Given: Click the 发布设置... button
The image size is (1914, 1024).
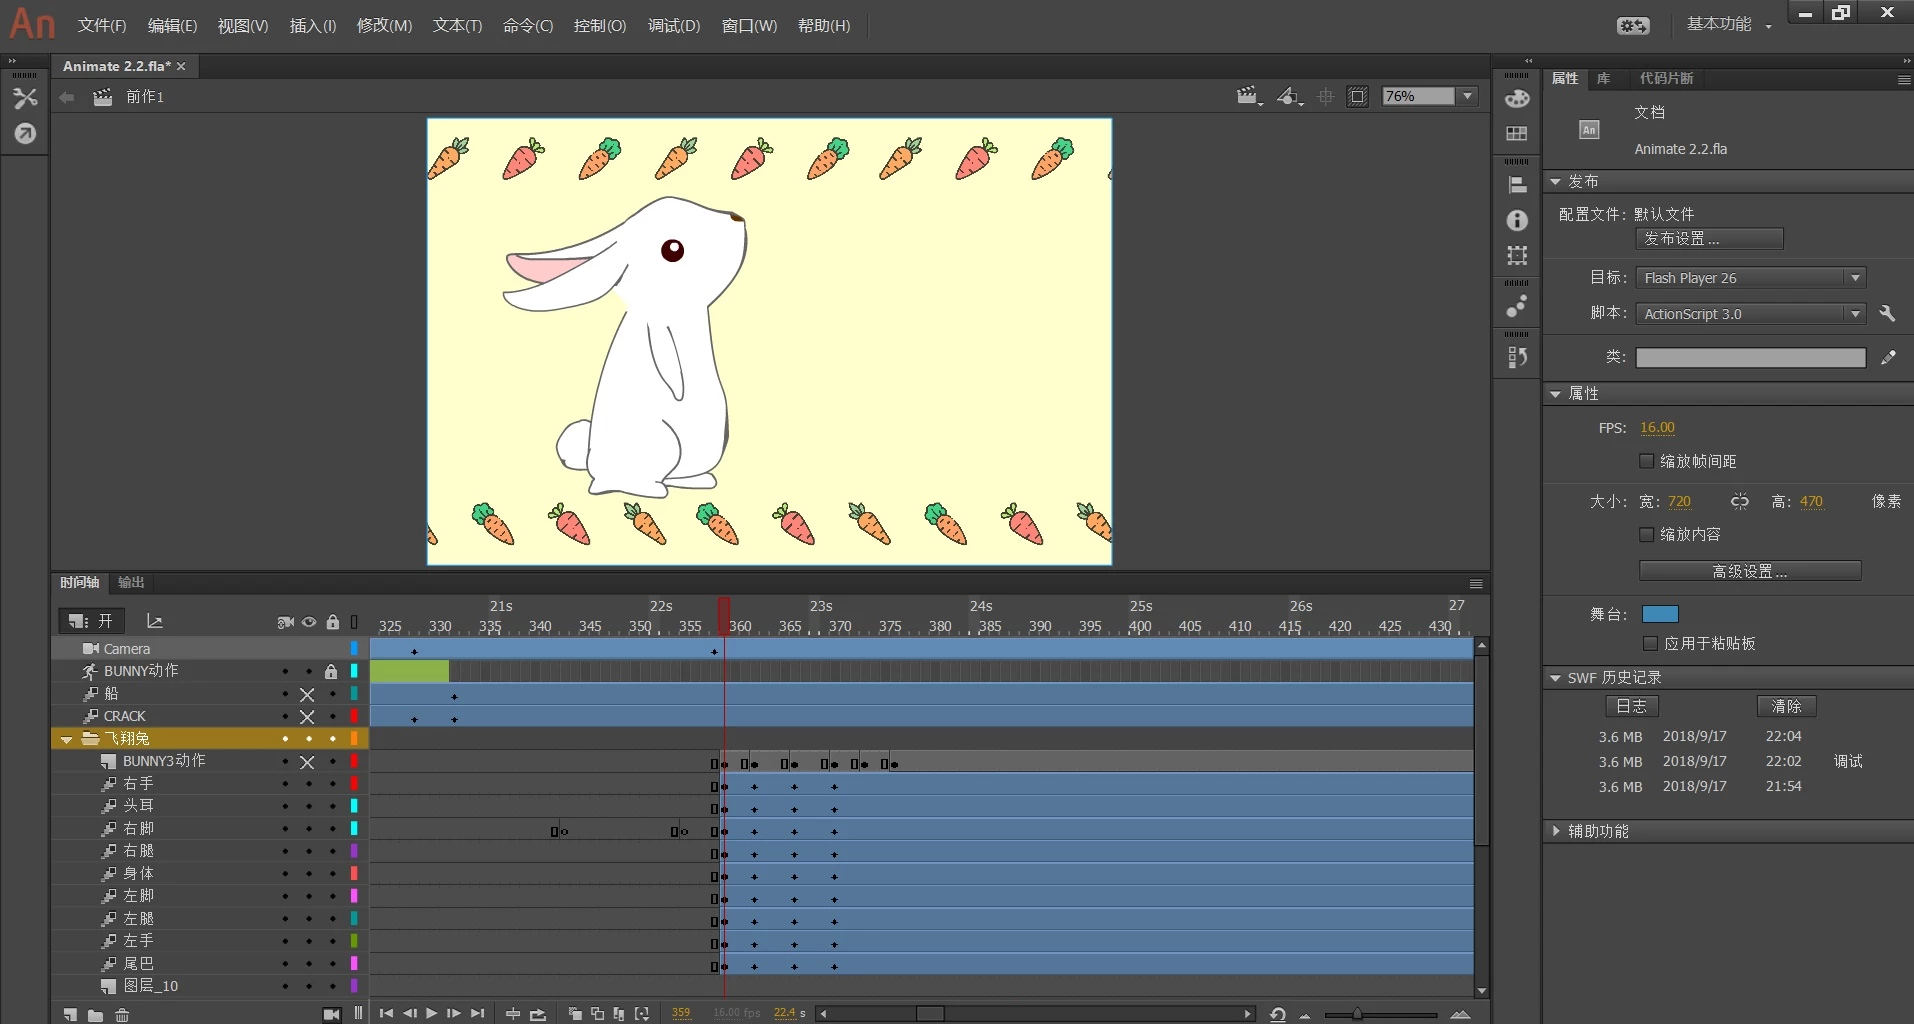Looking at the screenshot, I should click(1709, 239).
